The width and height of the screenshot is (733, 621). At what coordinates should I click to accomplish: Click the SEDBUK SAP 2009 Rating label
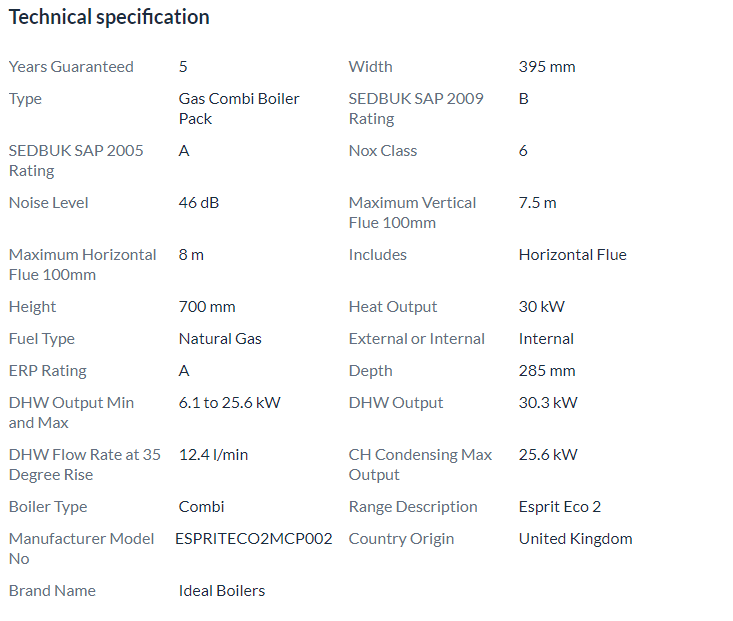(x=415, y=108)
